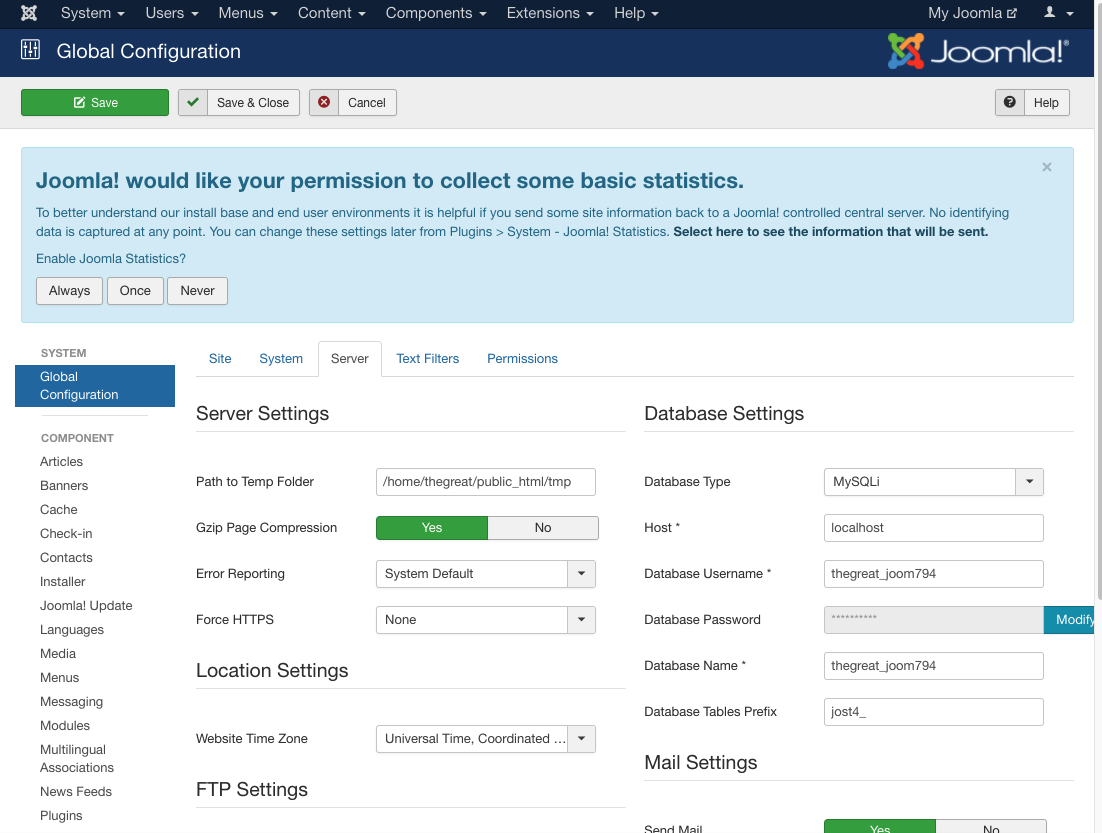Image resolution: width=1102 pixels, height=833 pixels.
Task: Switch to the System tab
Action: 281,359
